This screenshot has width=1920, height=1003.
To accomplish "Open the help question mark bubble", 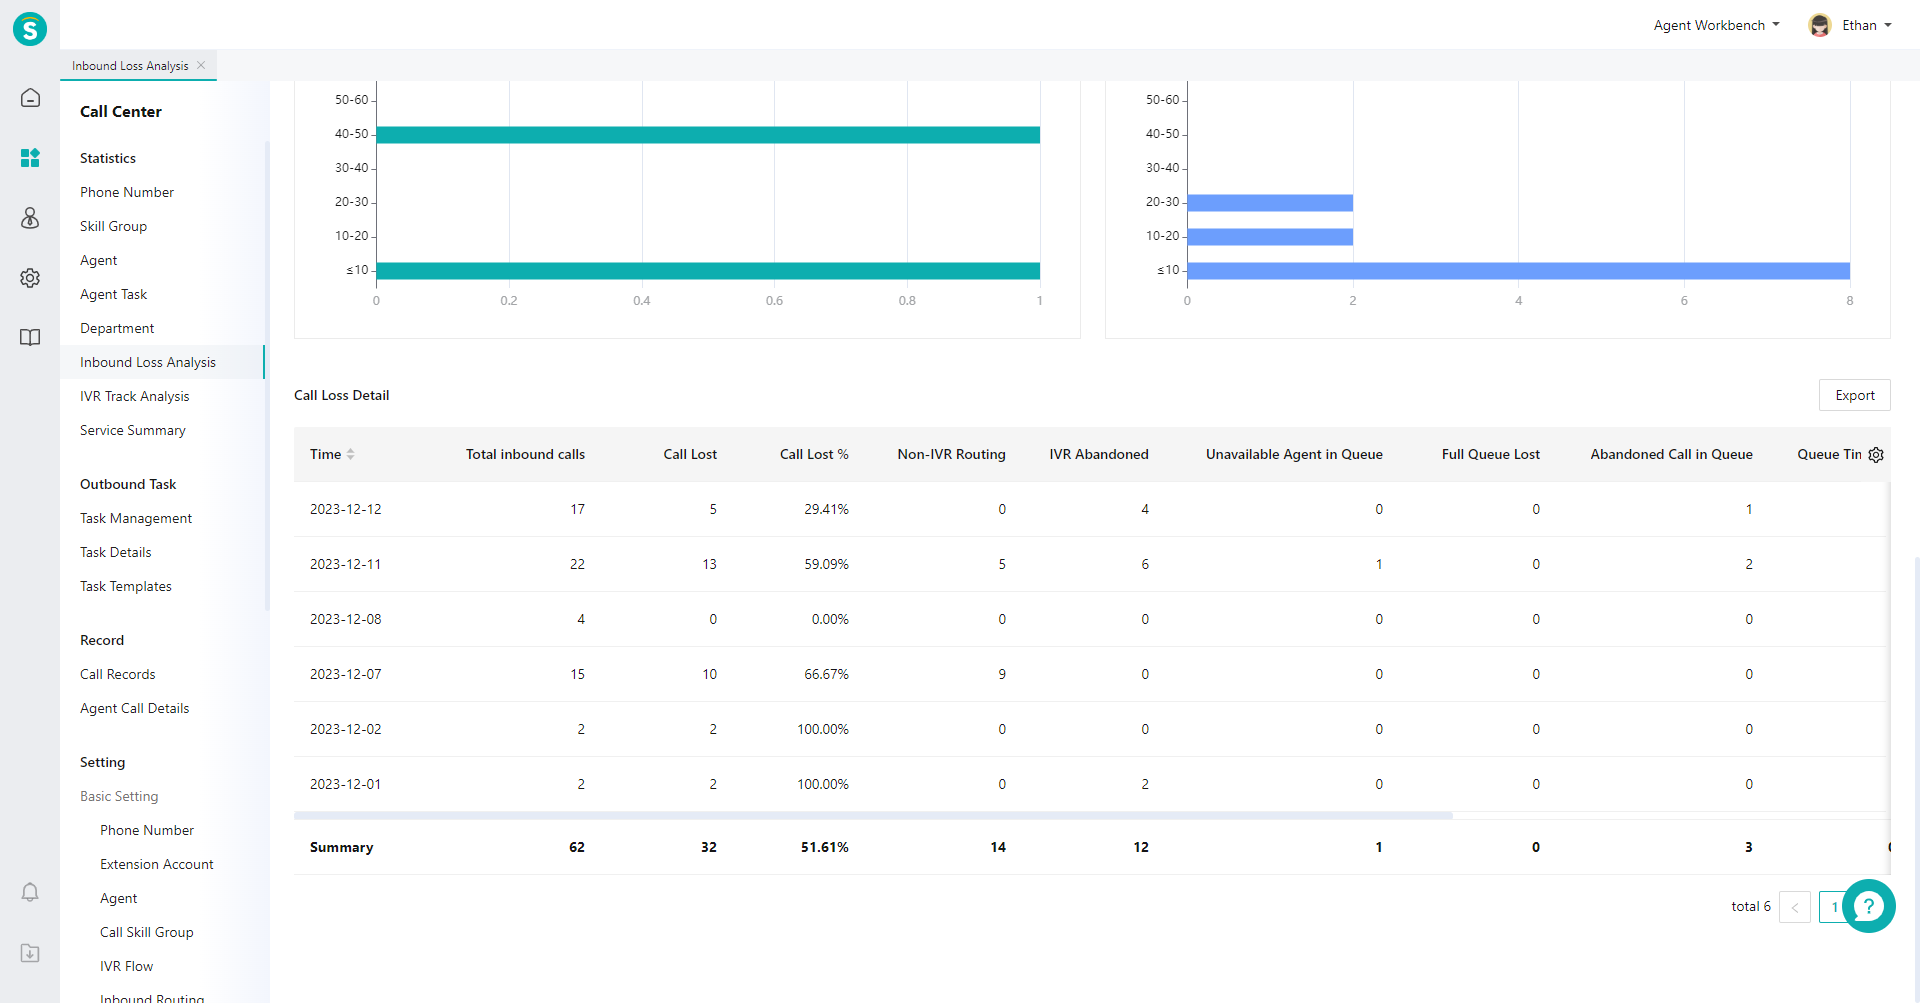I will (x=1868, y=906).
